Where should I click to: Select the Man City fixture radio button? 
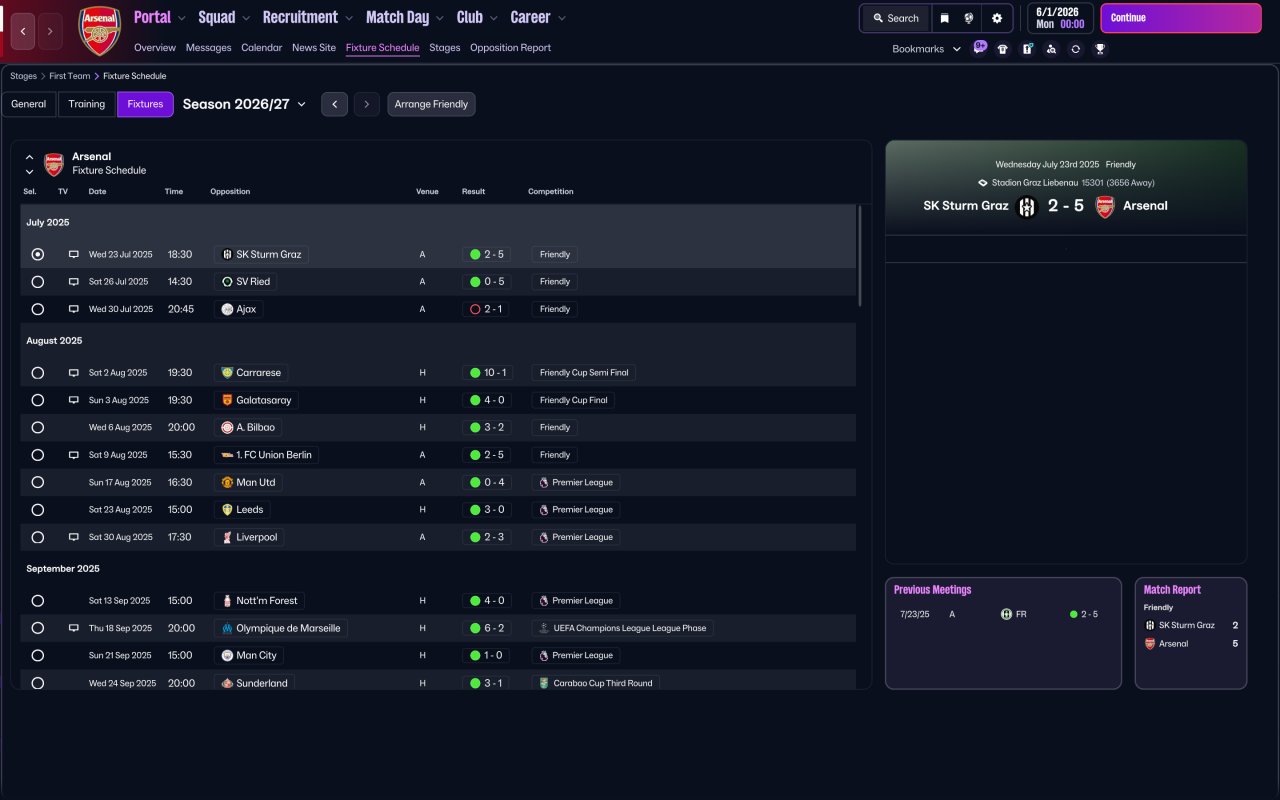(x=38, y=655)
